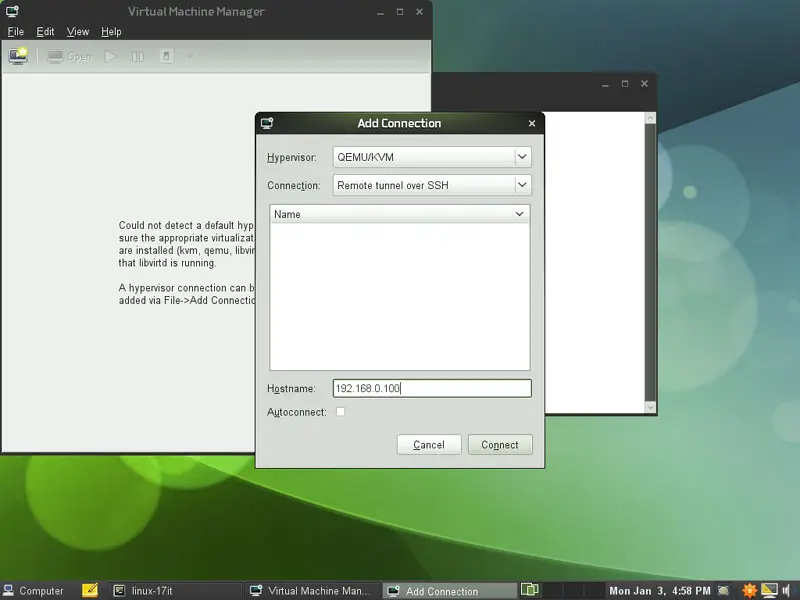Click the disabled Open button in Virtual Machine Manager toolbar
This screenshot has width=800, height=600.
coord(70,57)
